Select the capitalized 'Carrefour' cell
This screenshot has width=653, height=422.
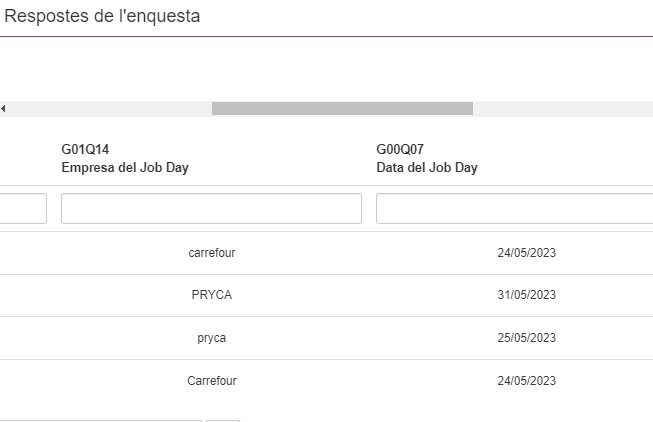click(212, 381)
